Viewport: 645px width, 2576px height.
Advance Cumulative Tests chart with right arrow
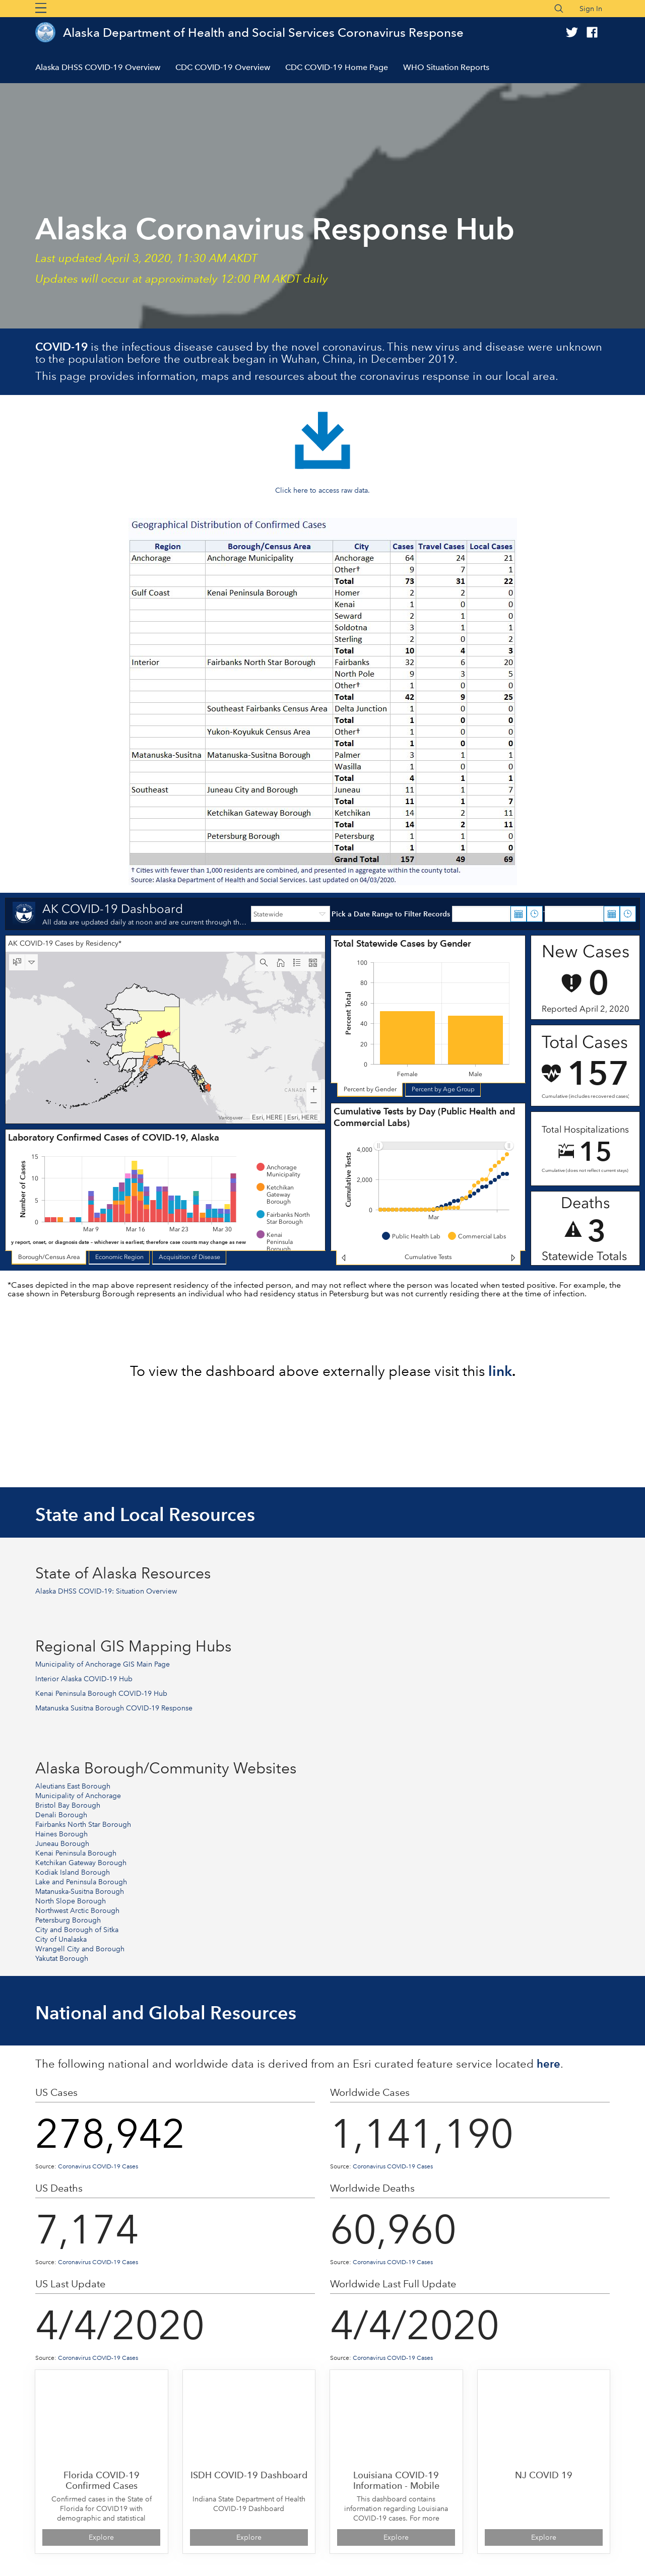(x=513, y=1257)
